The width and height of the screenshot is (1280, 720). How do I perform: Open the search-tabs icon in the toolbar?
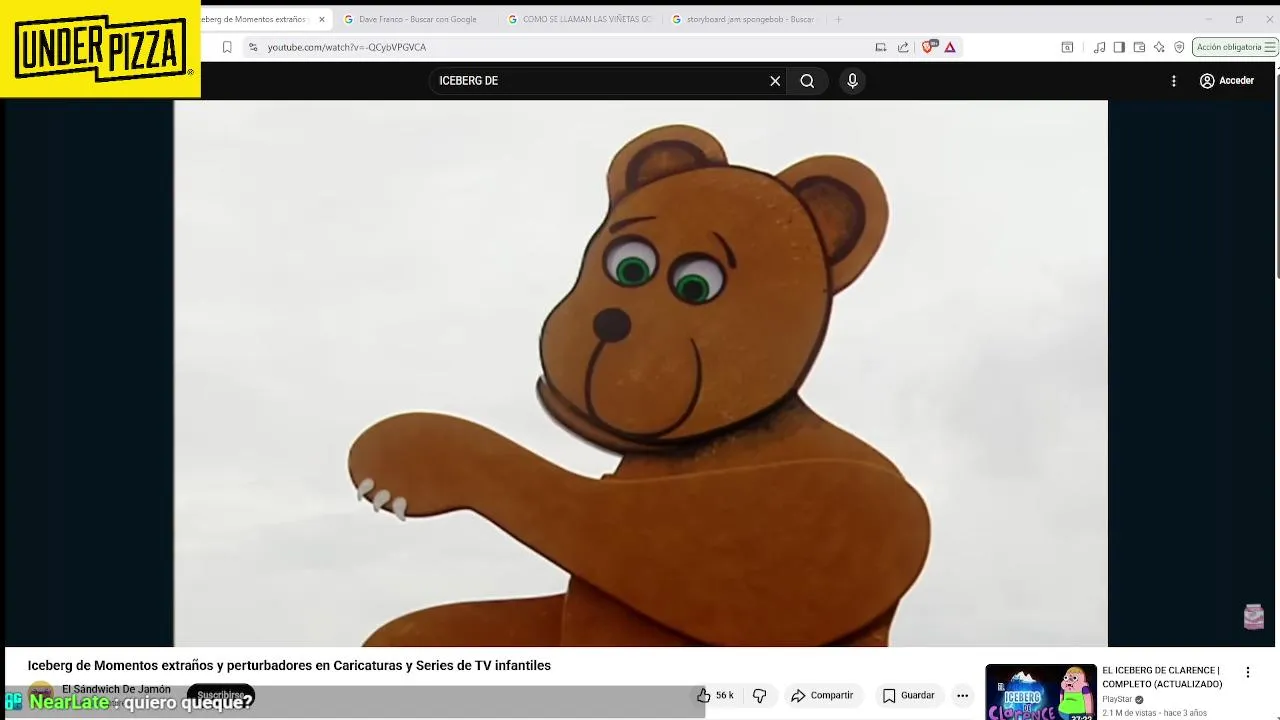point(1067,47)
